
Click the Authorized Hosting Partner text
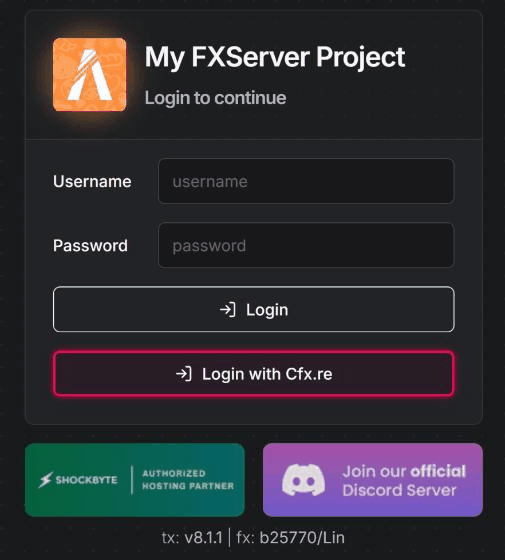pos(188,480)
